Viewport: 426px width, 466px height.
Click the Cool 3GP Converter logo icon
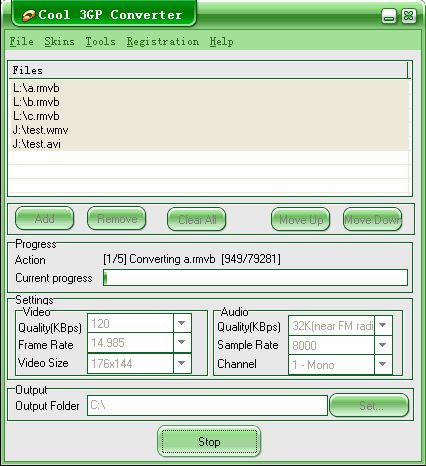pos(29,15)
